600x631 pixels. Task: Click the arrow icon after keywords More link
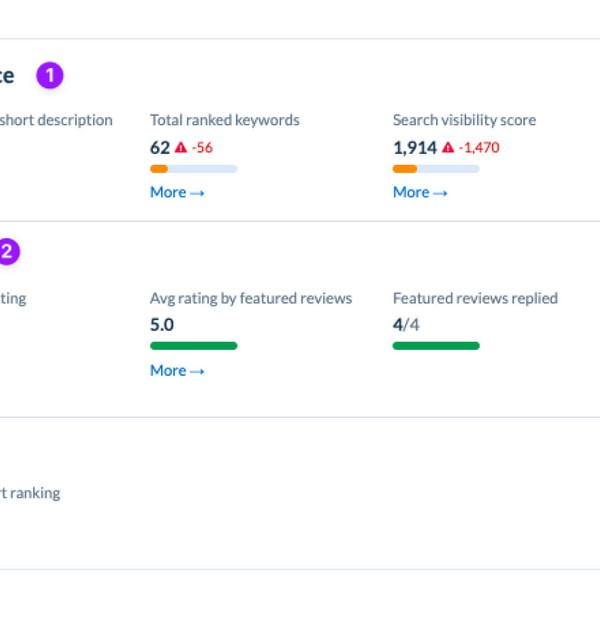click(x=197, y=194)
